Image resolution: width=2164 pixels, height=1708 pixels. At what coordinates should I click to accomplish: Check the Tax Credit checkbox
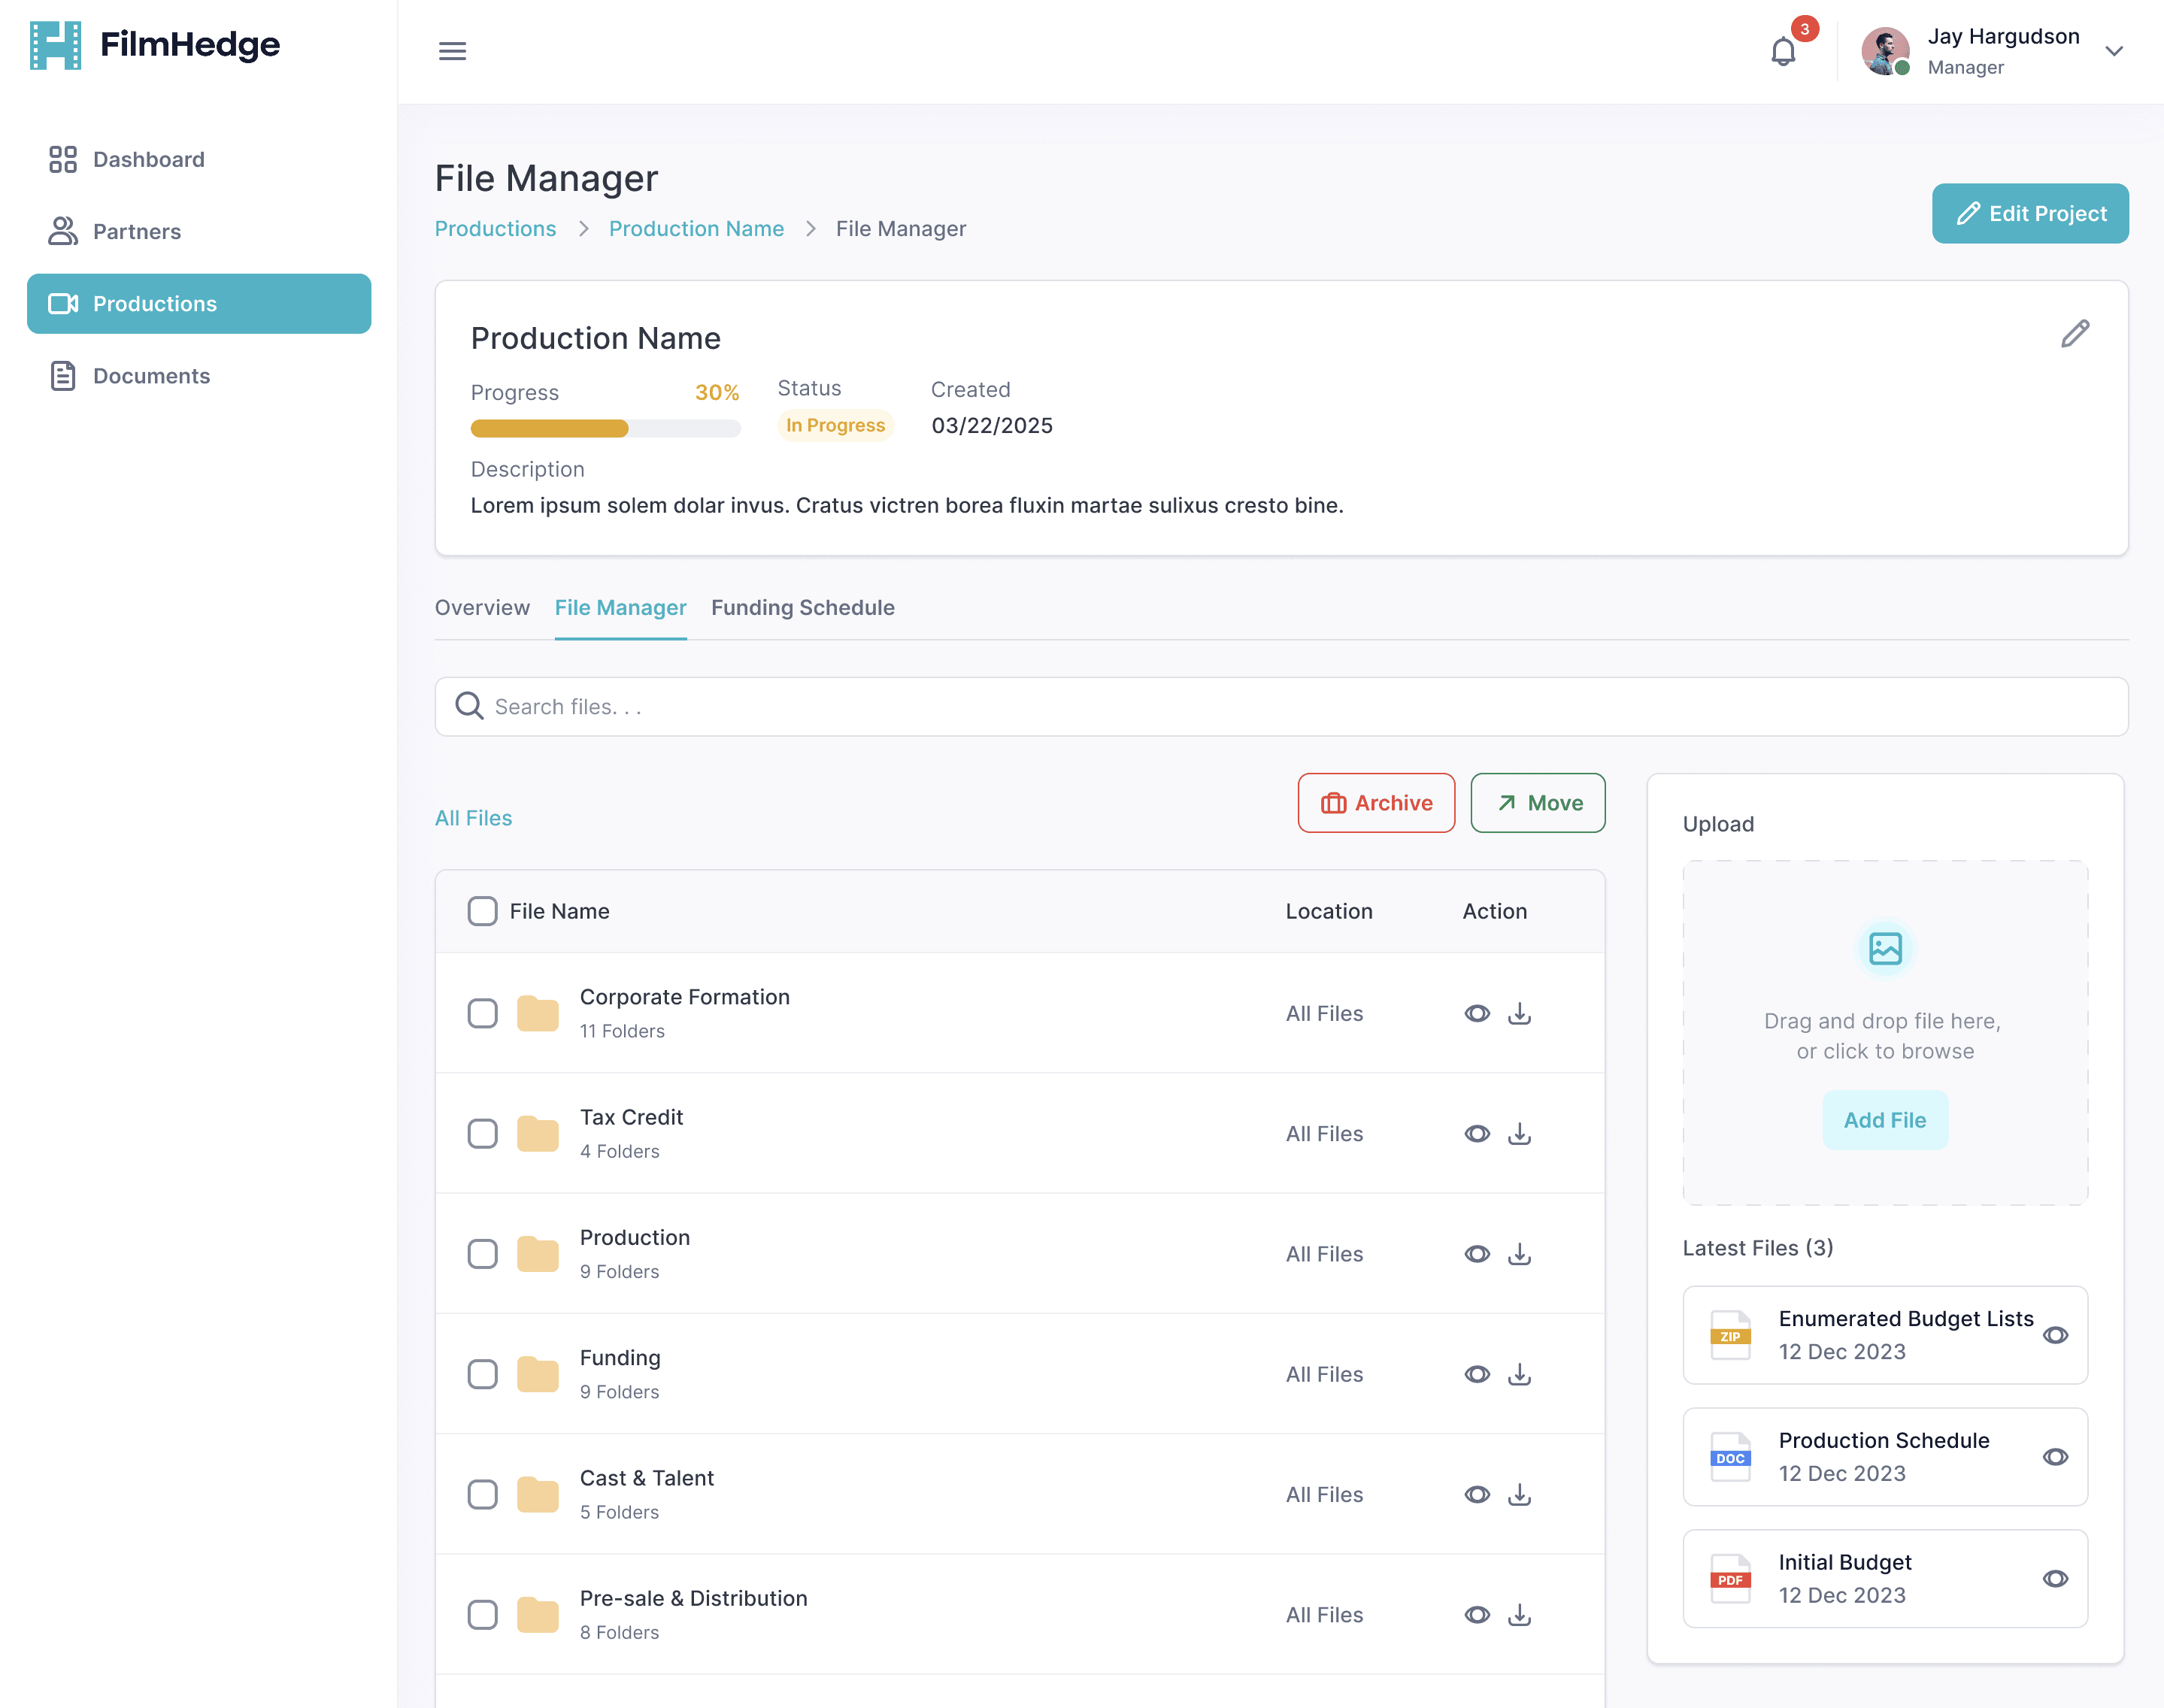coord(482,1133)
